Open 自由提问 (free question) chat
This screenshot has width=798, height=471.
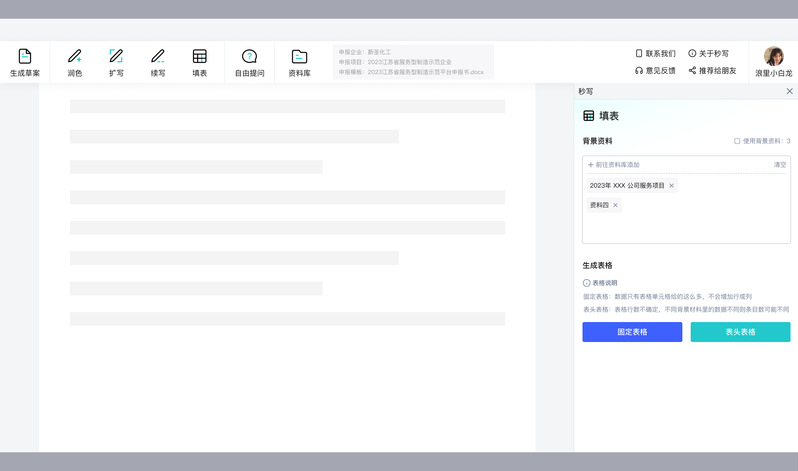coord(250,57)
